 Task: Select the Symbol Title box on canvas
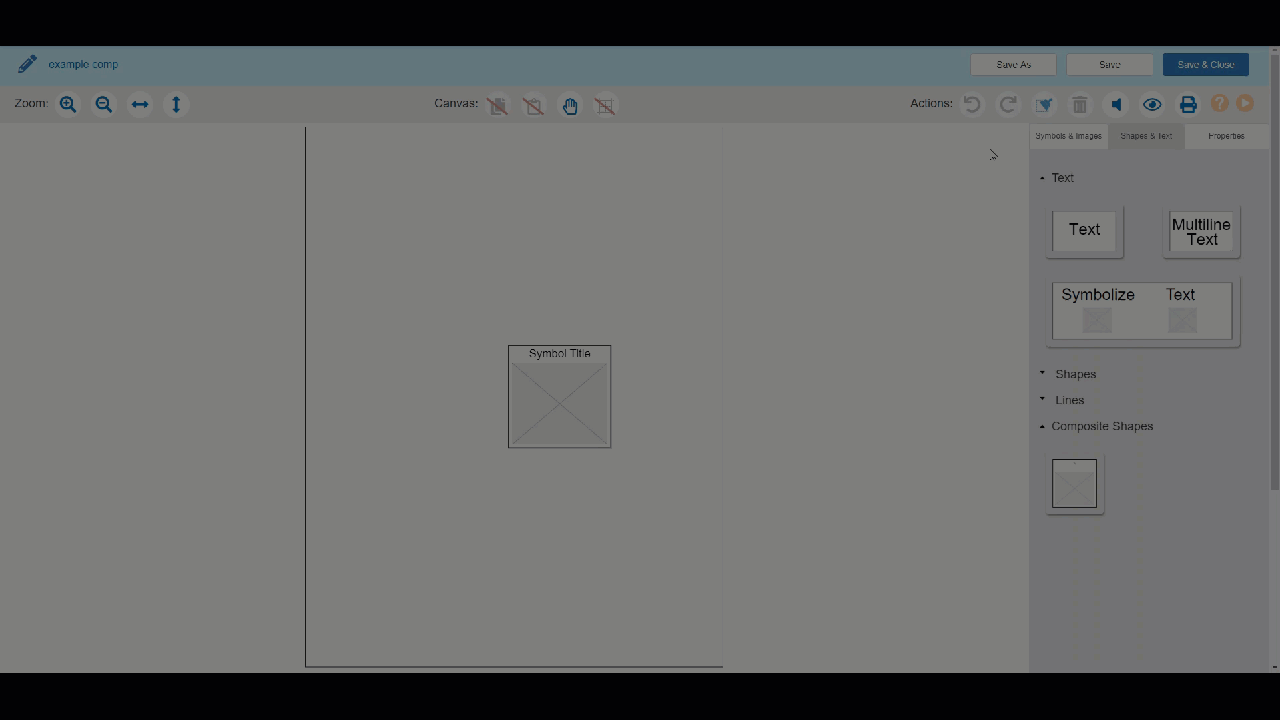[559, 396]
